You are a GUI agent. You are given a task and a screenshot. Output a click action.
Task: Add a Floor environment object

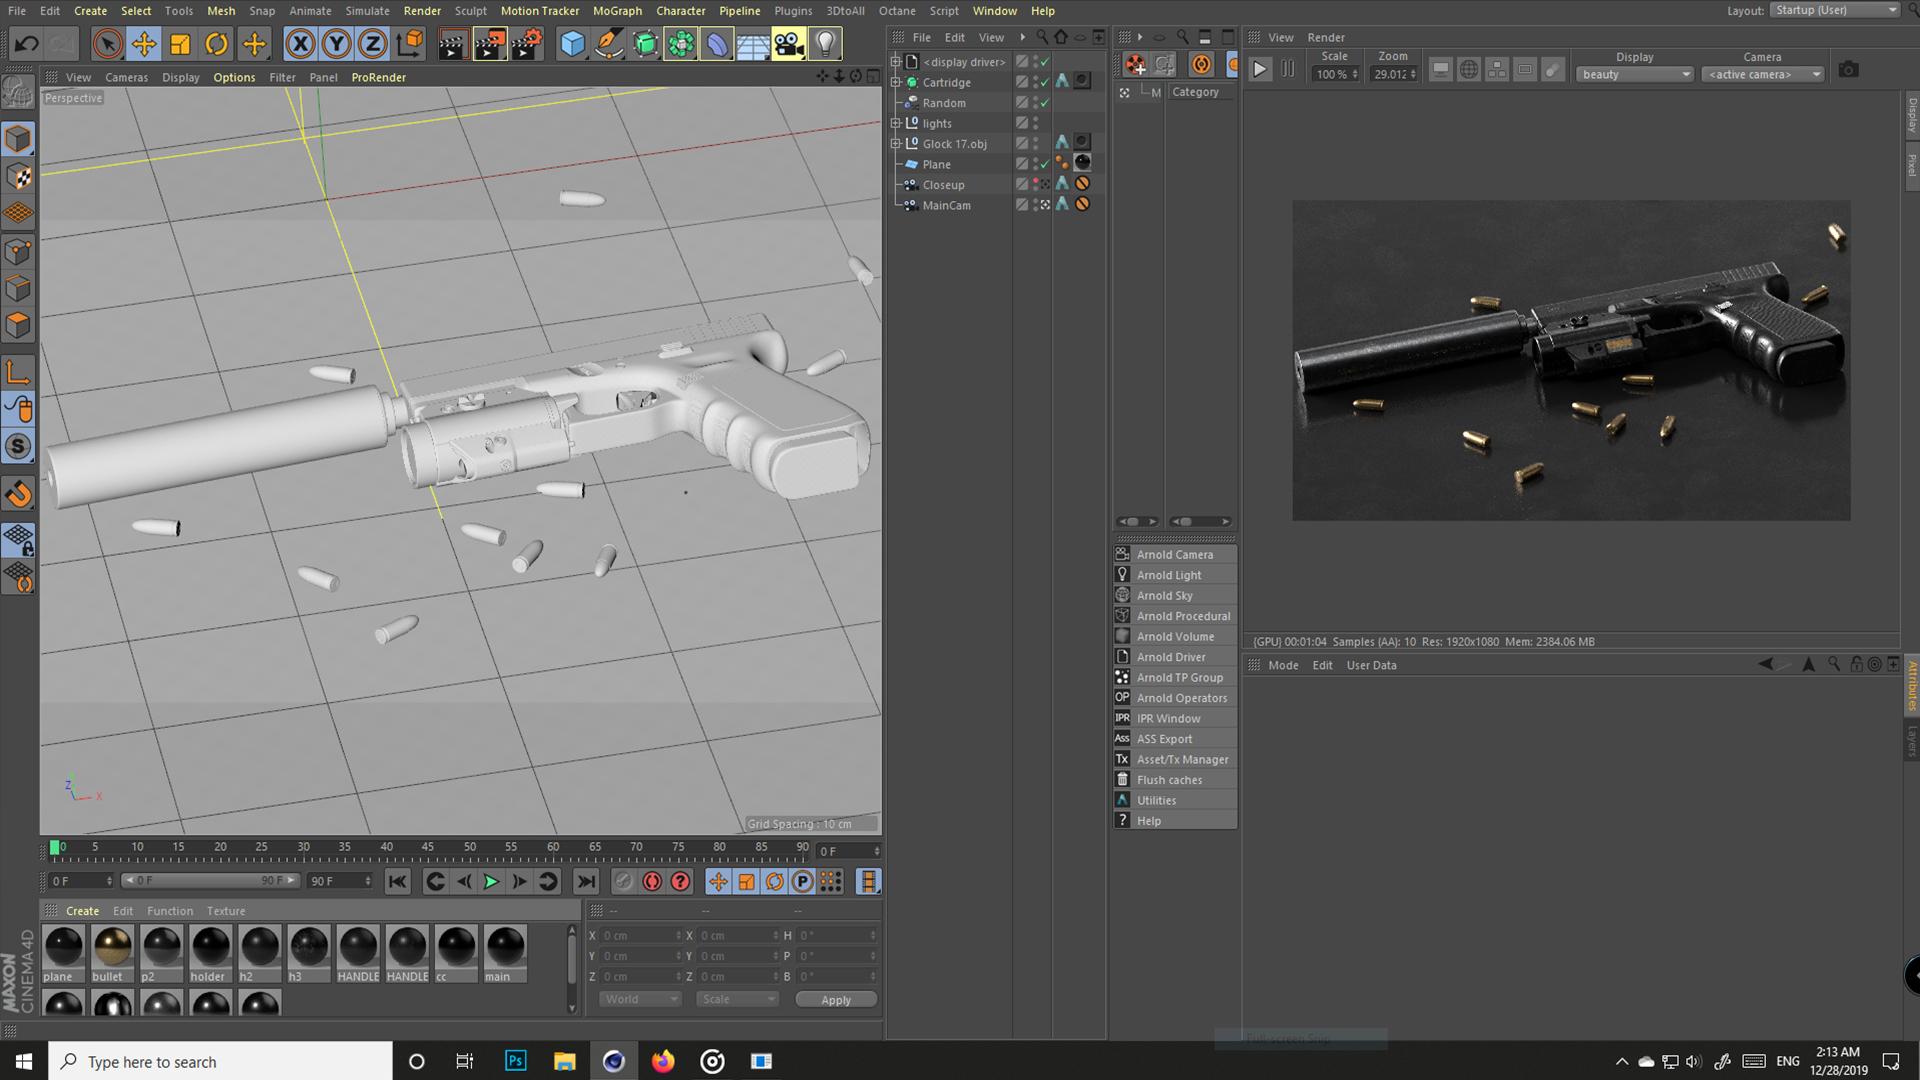pos(753,44)
